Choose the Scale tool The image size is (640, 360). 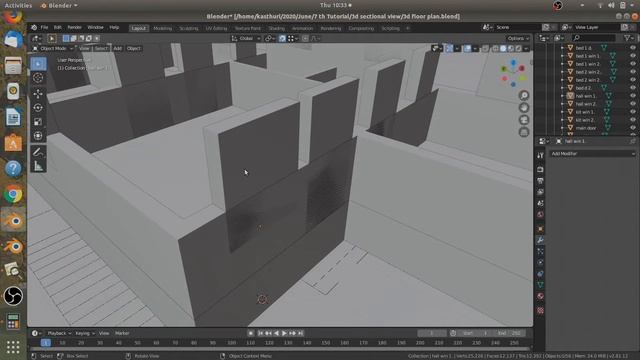coord(38,122)
